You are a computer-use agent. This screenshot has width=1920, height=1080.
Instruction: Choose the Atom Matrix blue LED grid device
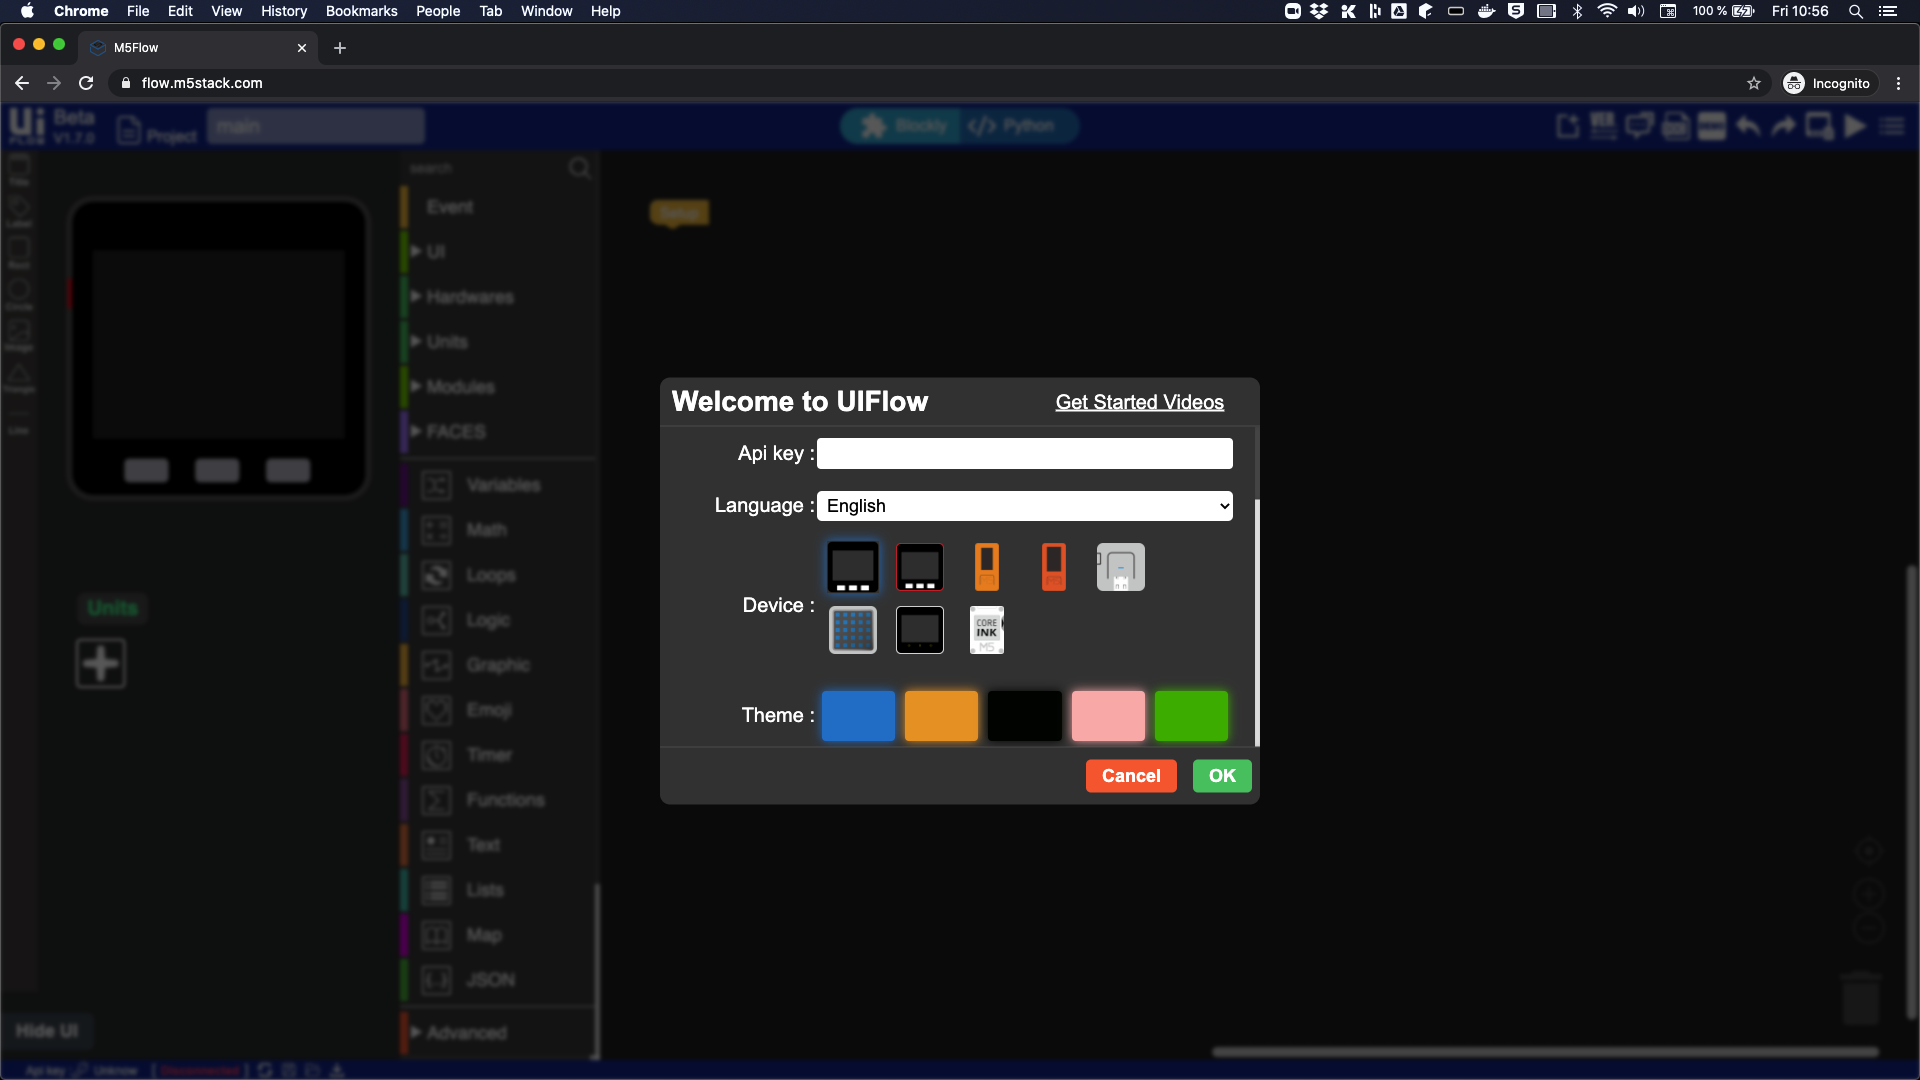pos(852,630)
